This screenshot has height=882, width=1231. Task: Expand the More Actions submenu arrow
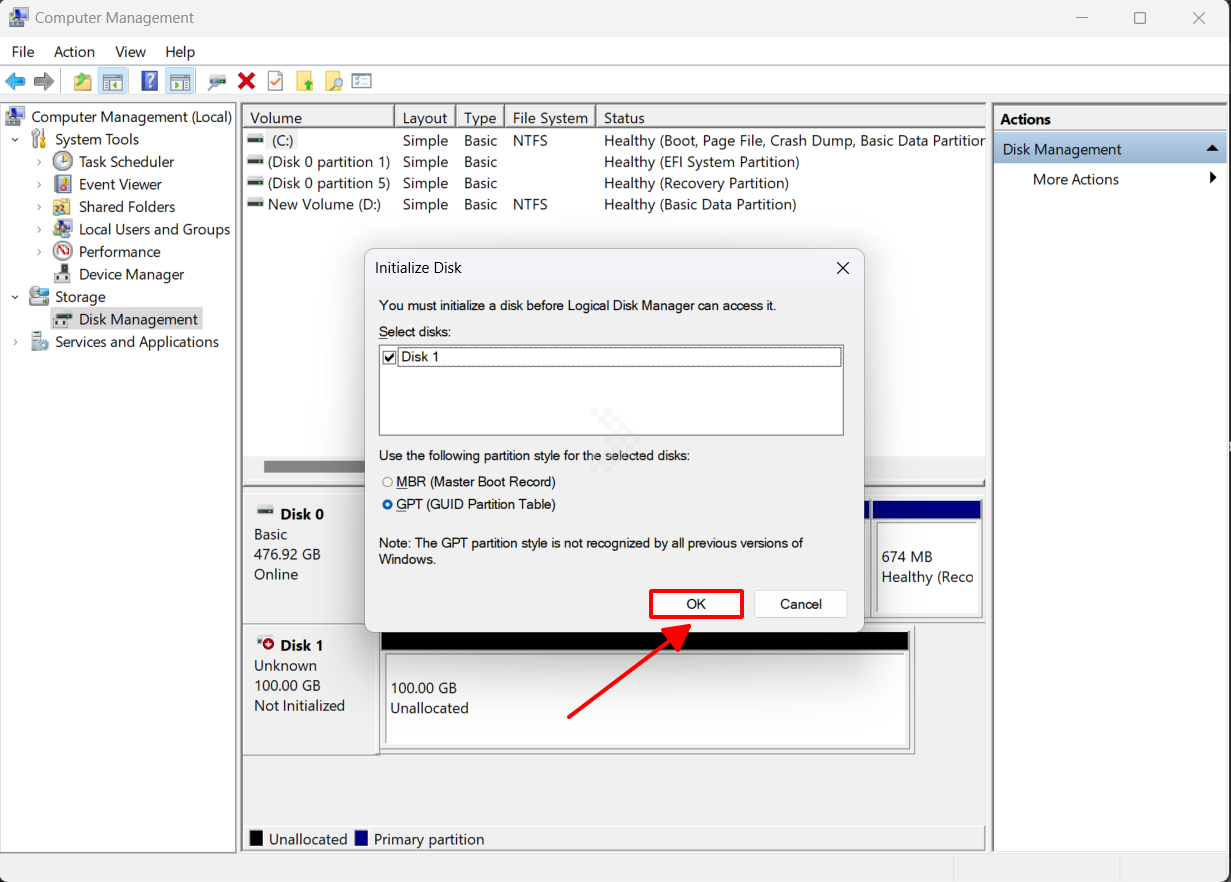1212,179
